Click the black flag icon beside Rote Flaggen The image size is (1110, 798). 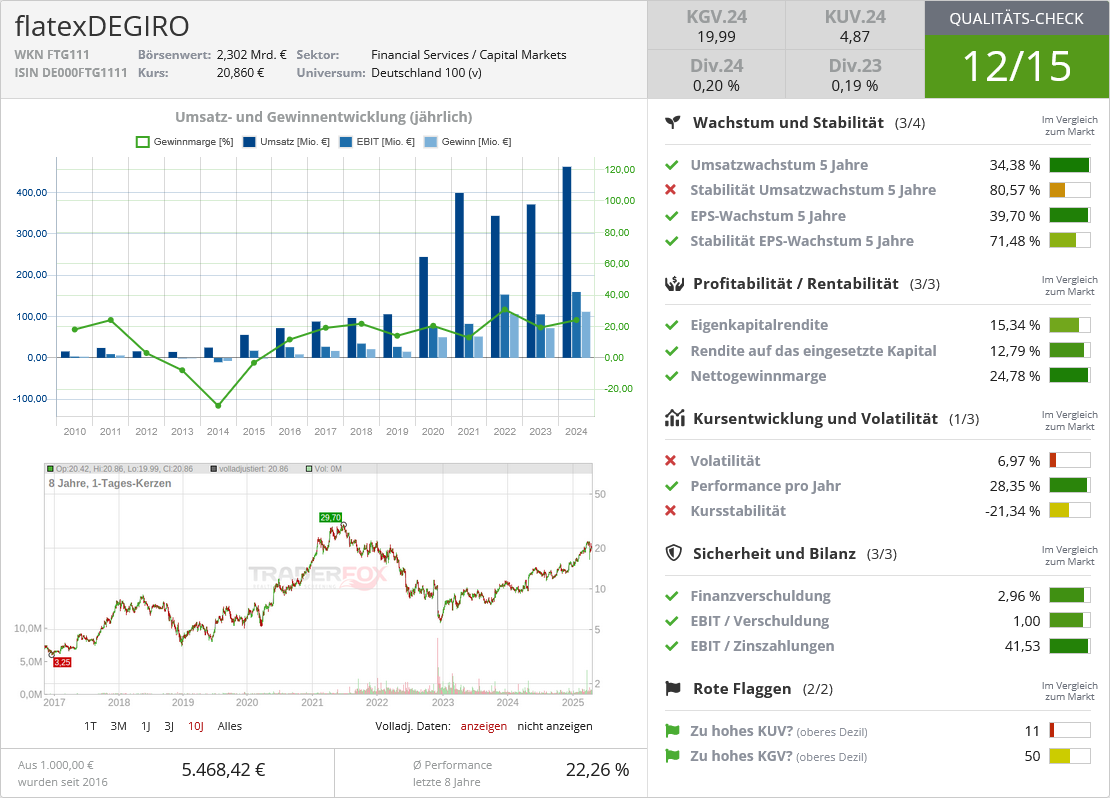pyautogui.click(x=673, y=688)
